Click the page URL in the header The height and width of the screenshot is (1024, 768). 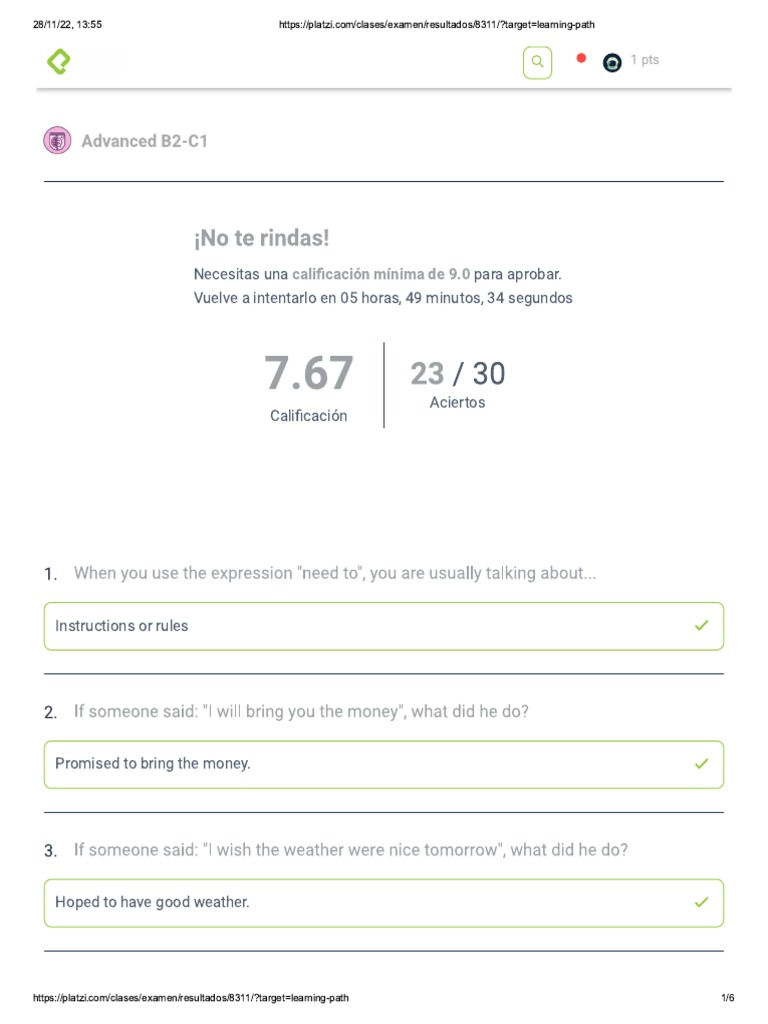click(x=441, y=24)
